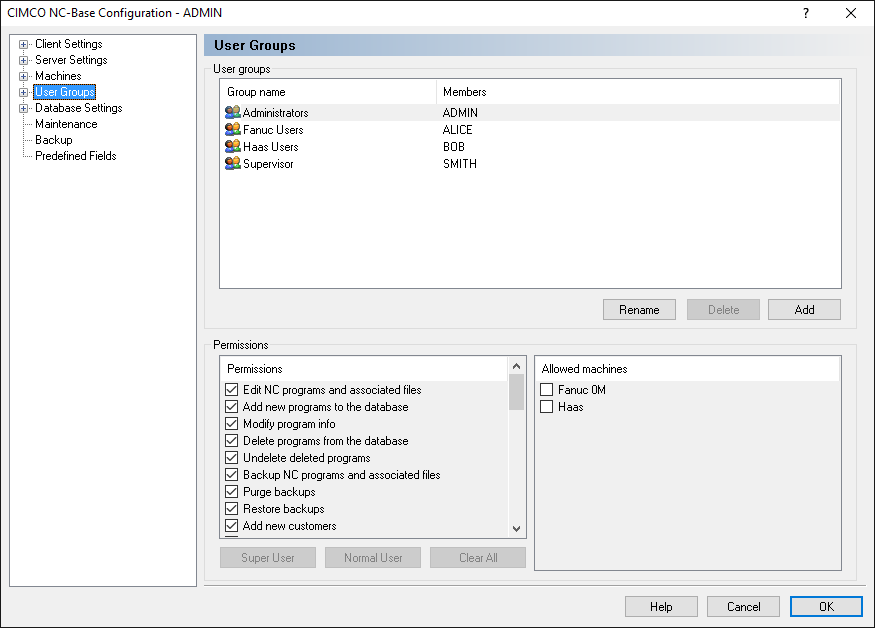This screenshot has width=875, height=628.
Task: Click the SMITH member cell
Action: (x=460, y=164)
